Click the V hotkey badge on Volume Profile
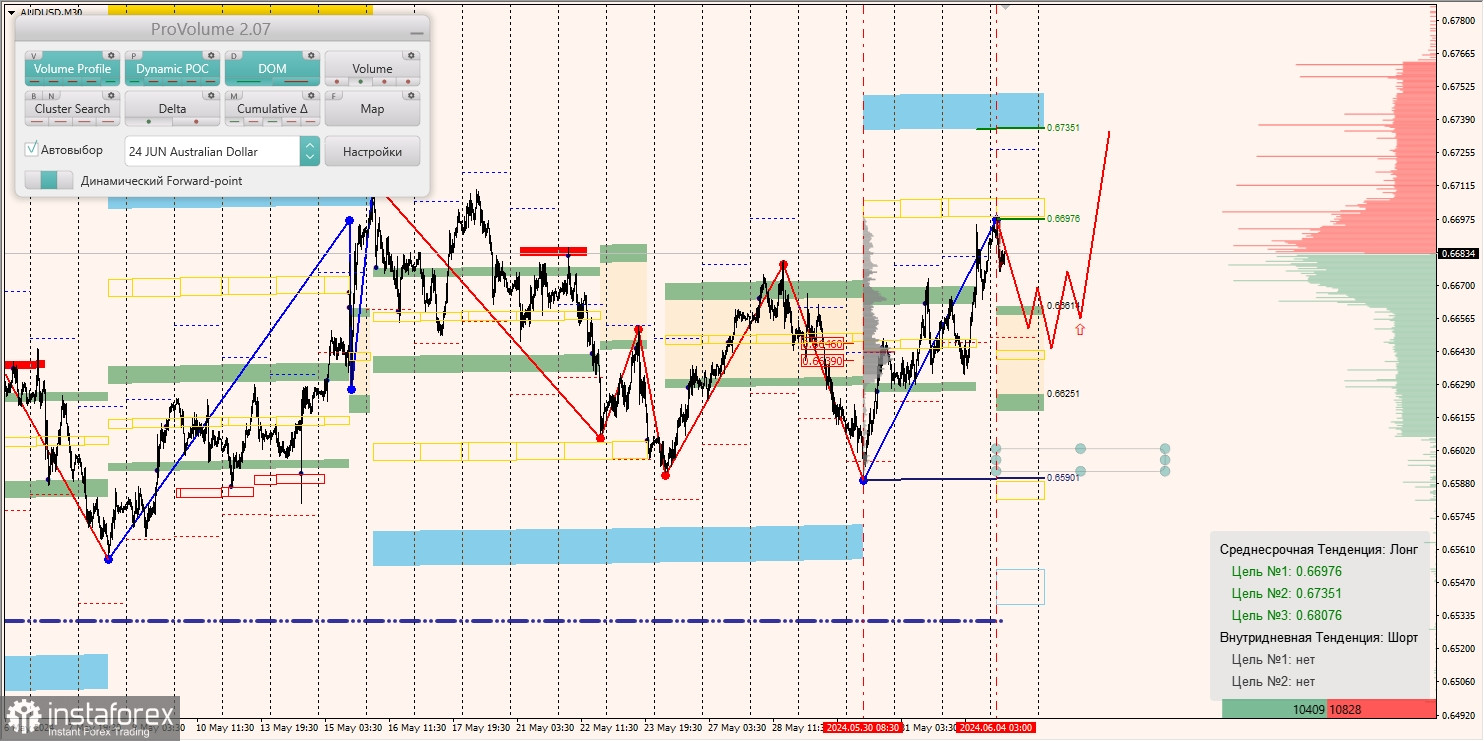The image size is (1484, 741). [35, 56]
